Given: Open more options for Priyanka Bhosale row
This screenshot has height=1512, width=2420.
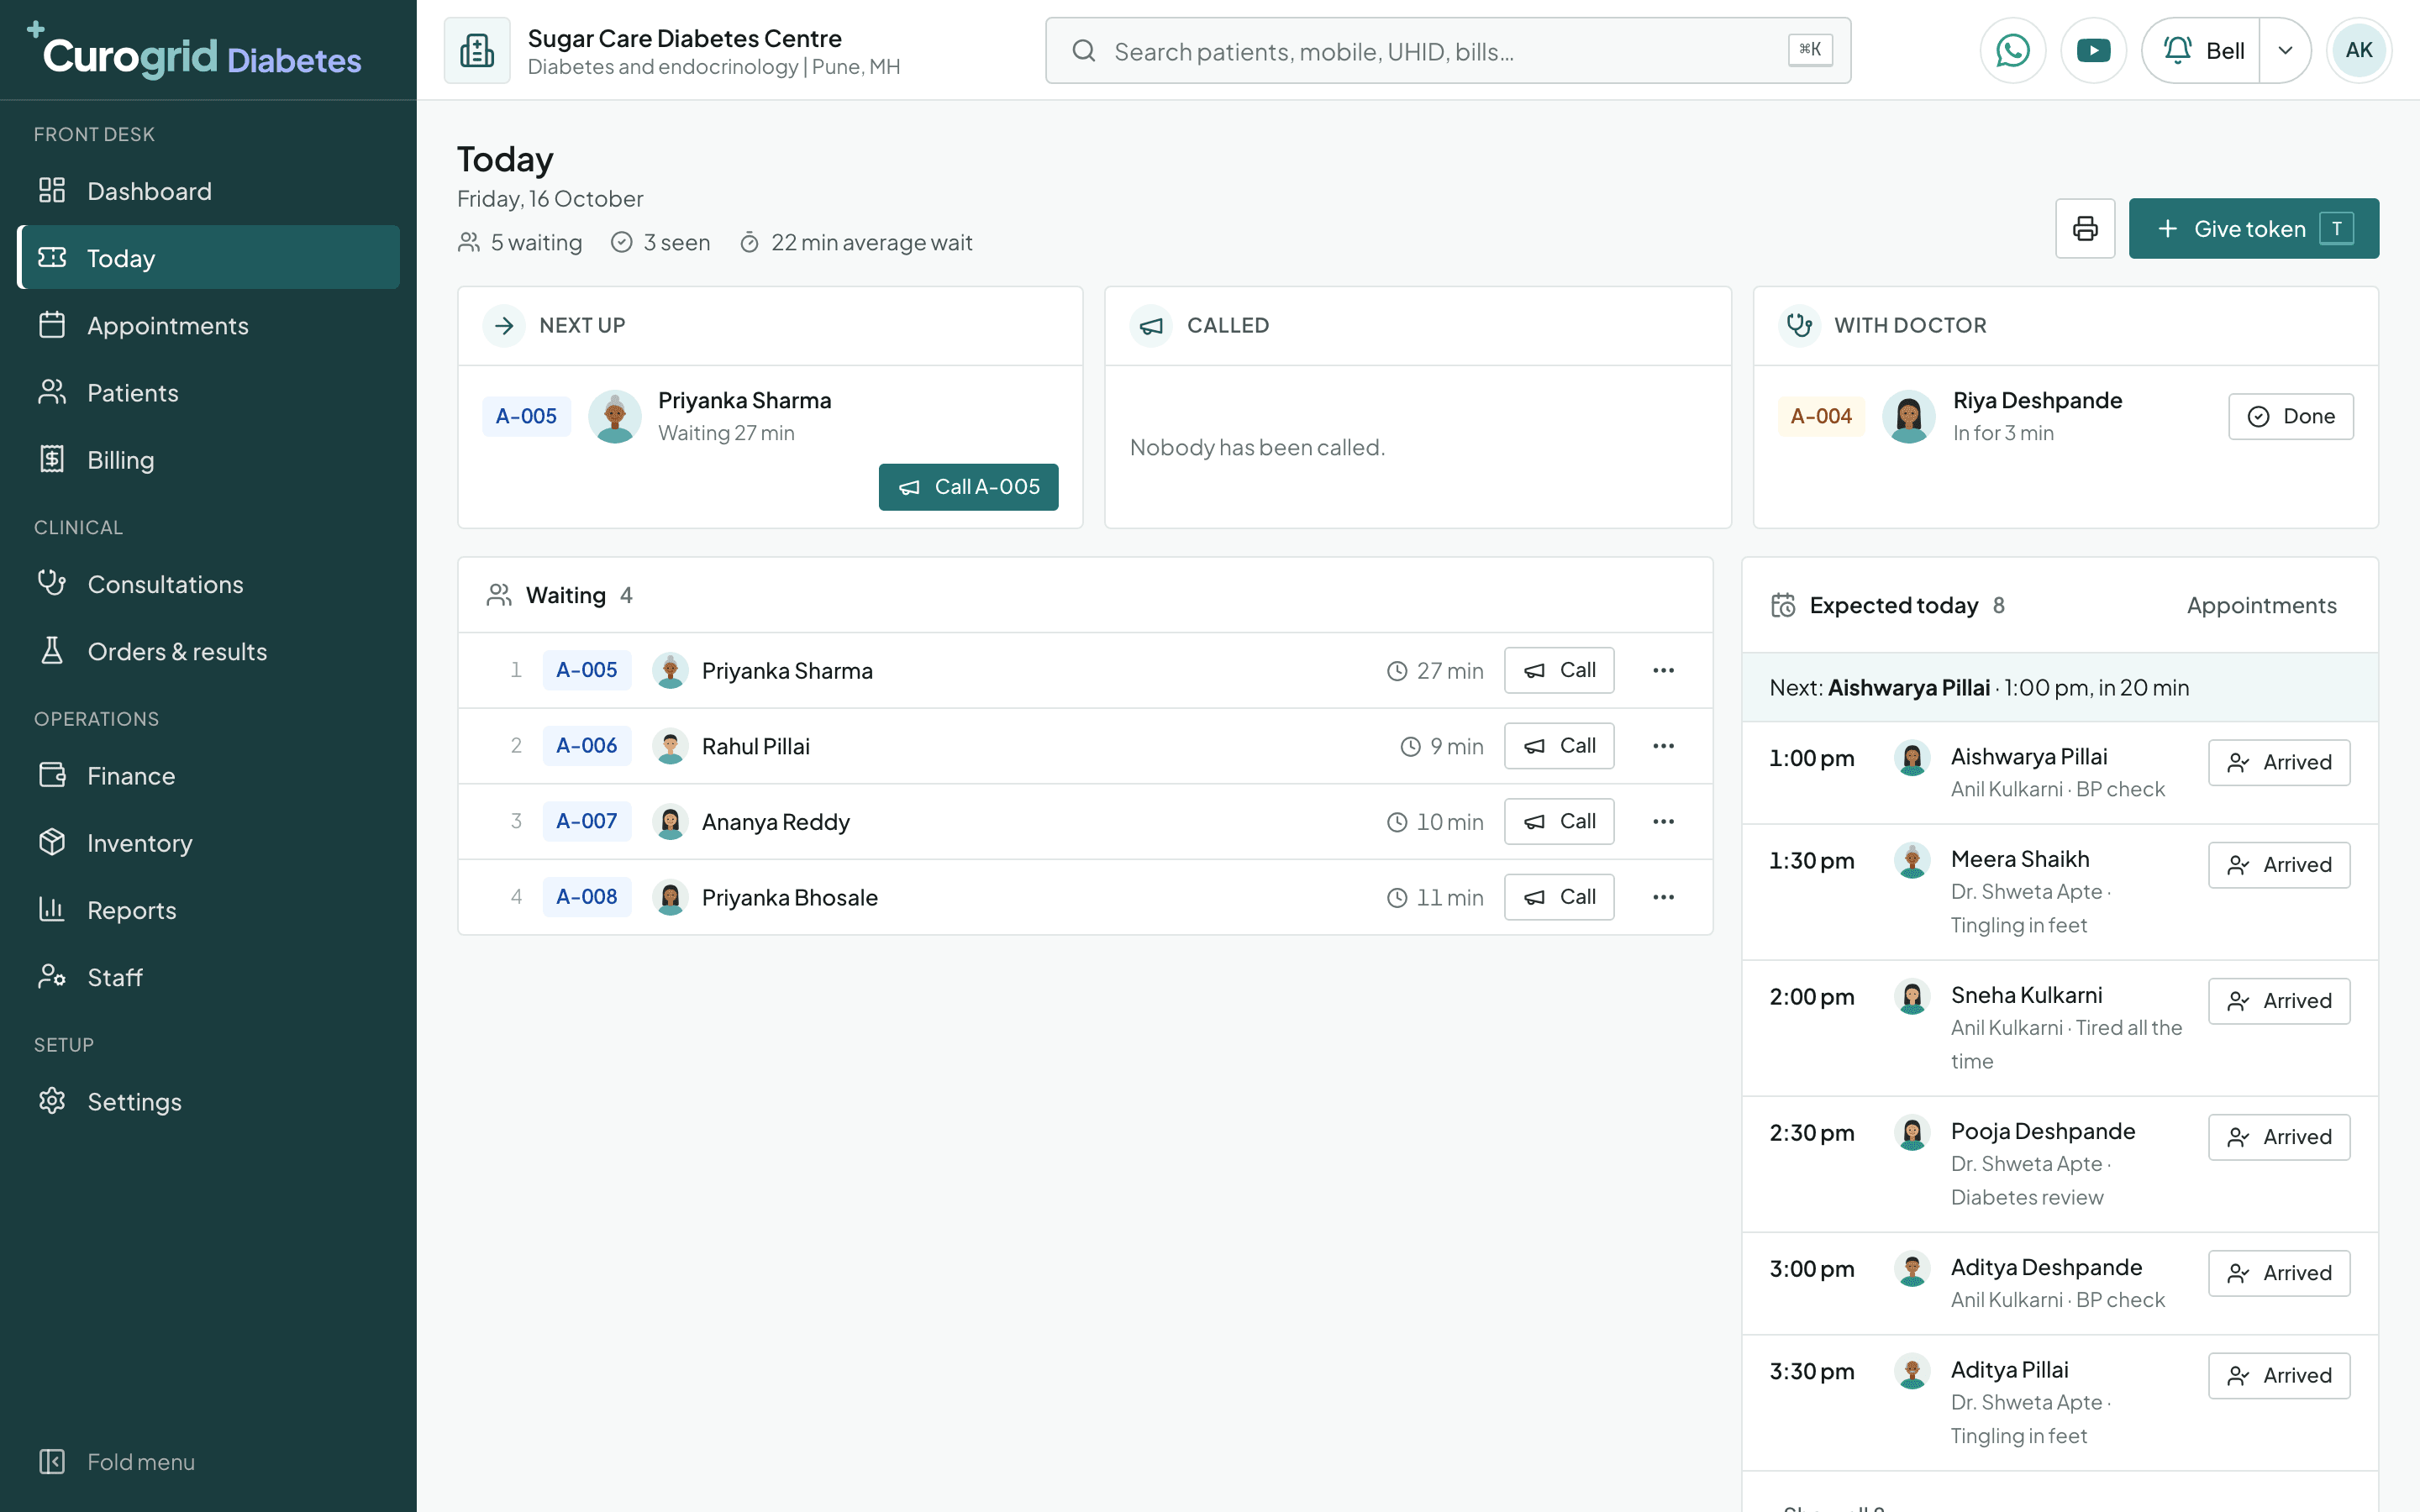Looking at the screenshot, I should point(1663,897).
